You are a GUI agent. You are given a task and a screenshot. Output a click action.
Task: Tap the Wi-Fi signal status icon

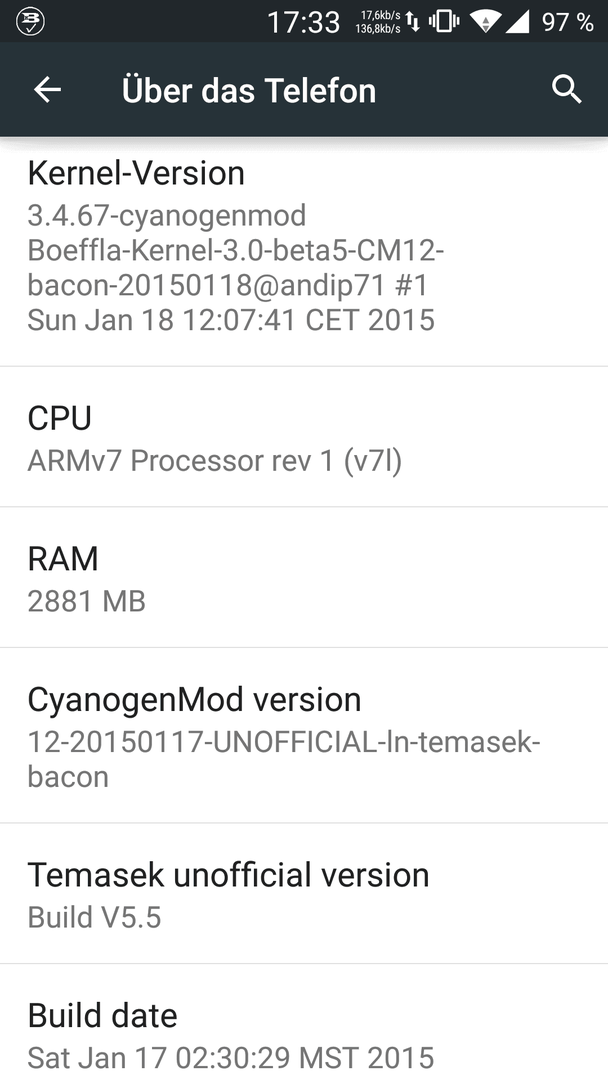click(x=485, y=22)
